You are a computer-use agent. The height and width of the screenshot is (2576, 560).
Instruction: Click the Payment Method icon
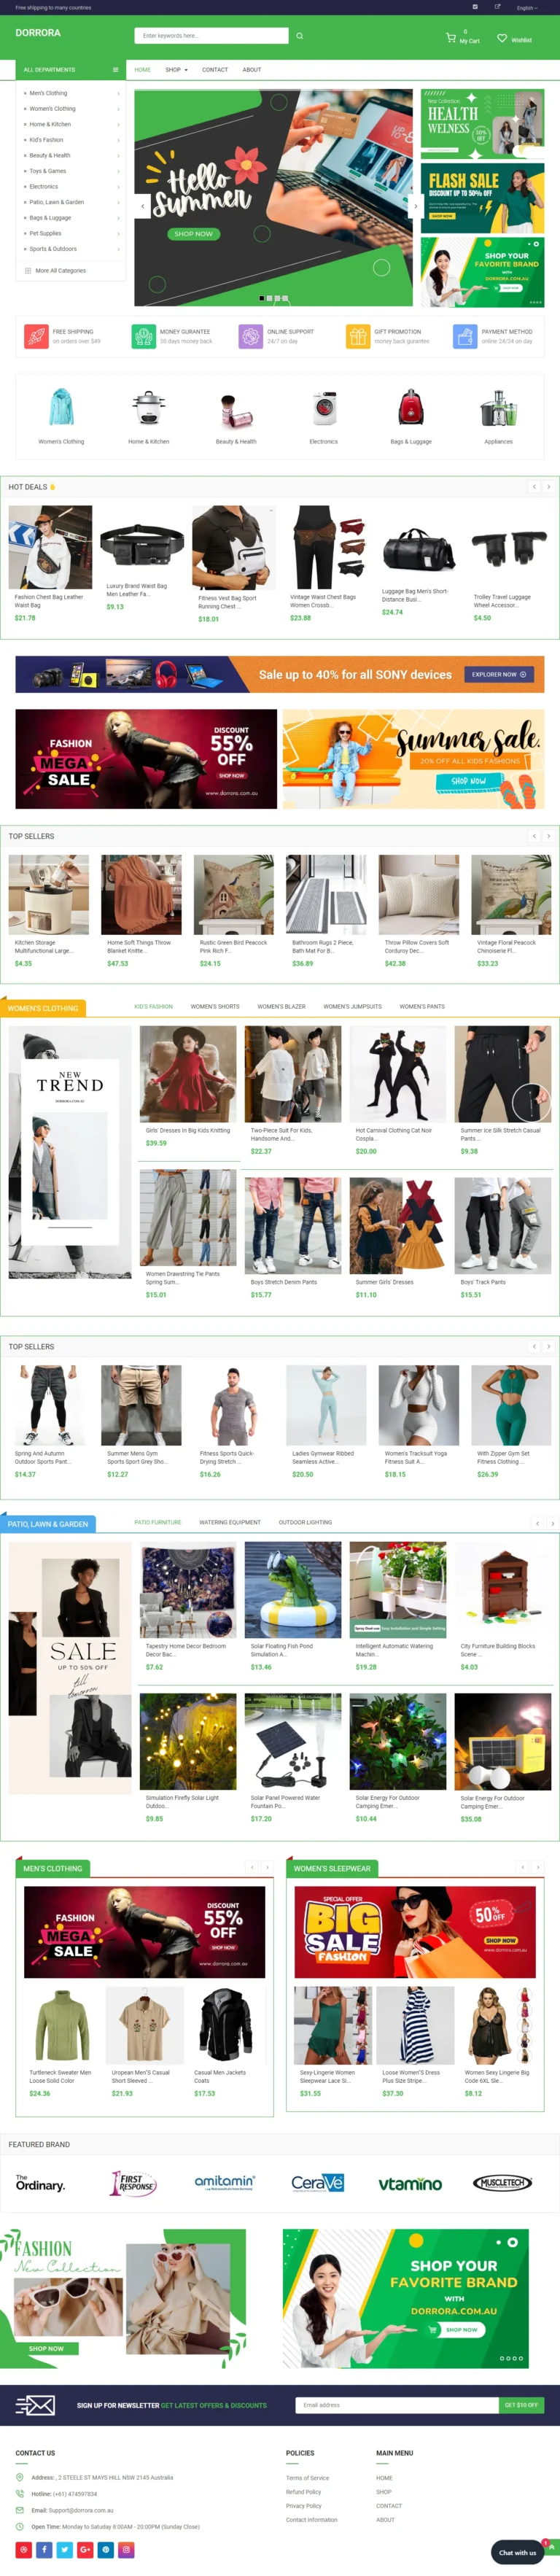click(464, 336)
